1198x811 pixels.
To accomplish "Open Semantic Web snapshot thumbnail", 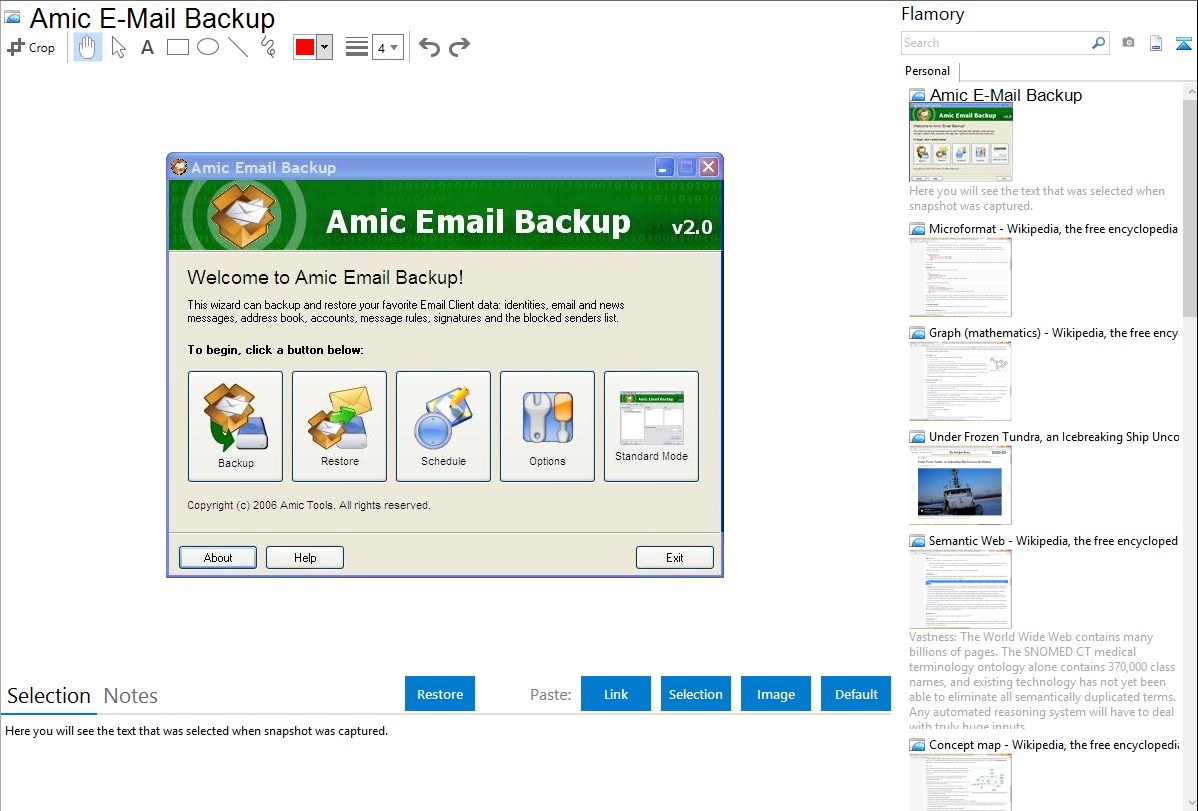I will pos(960,589).
